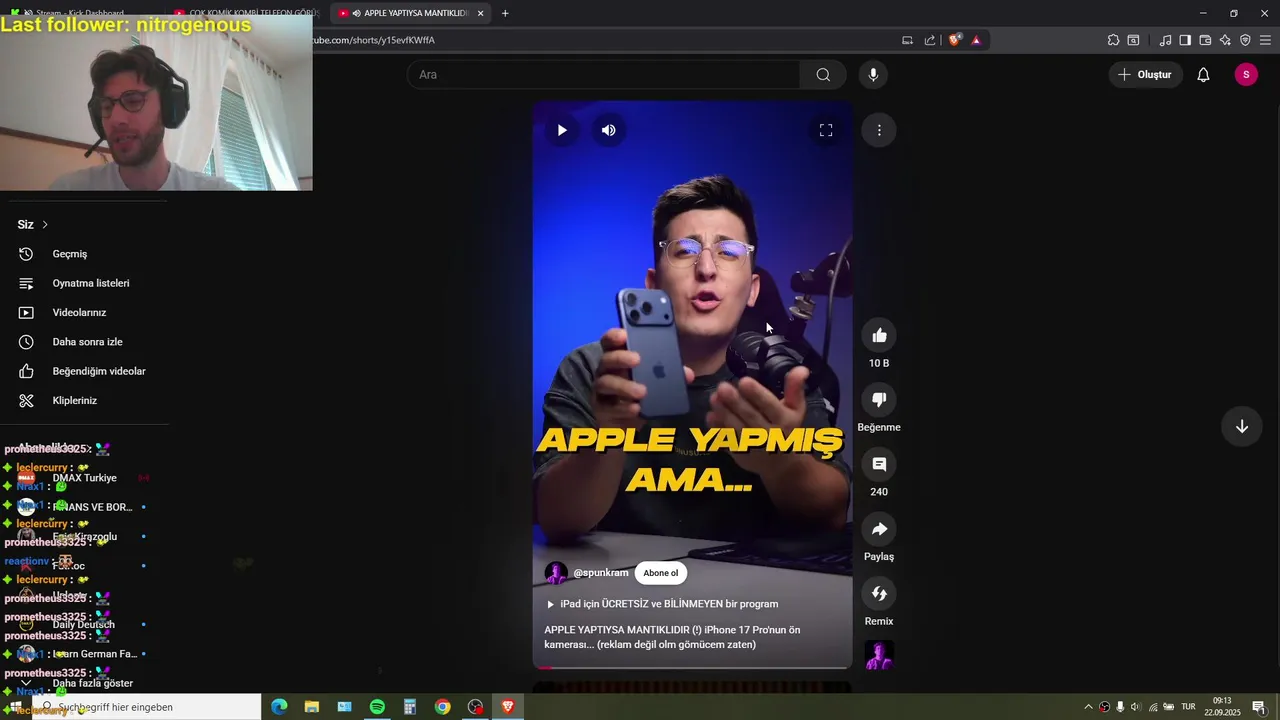Viewport: 1280px width, 720px height.
Task: Switch to the ÇOK KOMİK KOMBİ TELEFON tab
Action: tap(245, 13)
